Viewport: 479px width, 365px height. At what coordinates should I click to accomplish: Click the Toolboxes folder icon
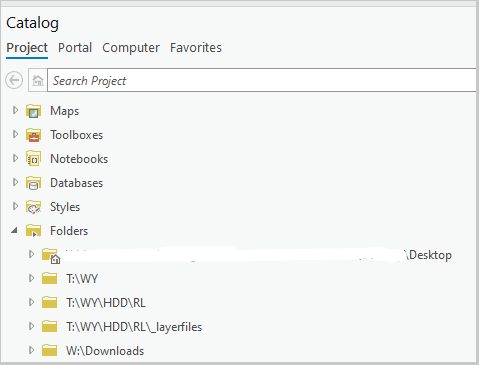tap(33, 135)
